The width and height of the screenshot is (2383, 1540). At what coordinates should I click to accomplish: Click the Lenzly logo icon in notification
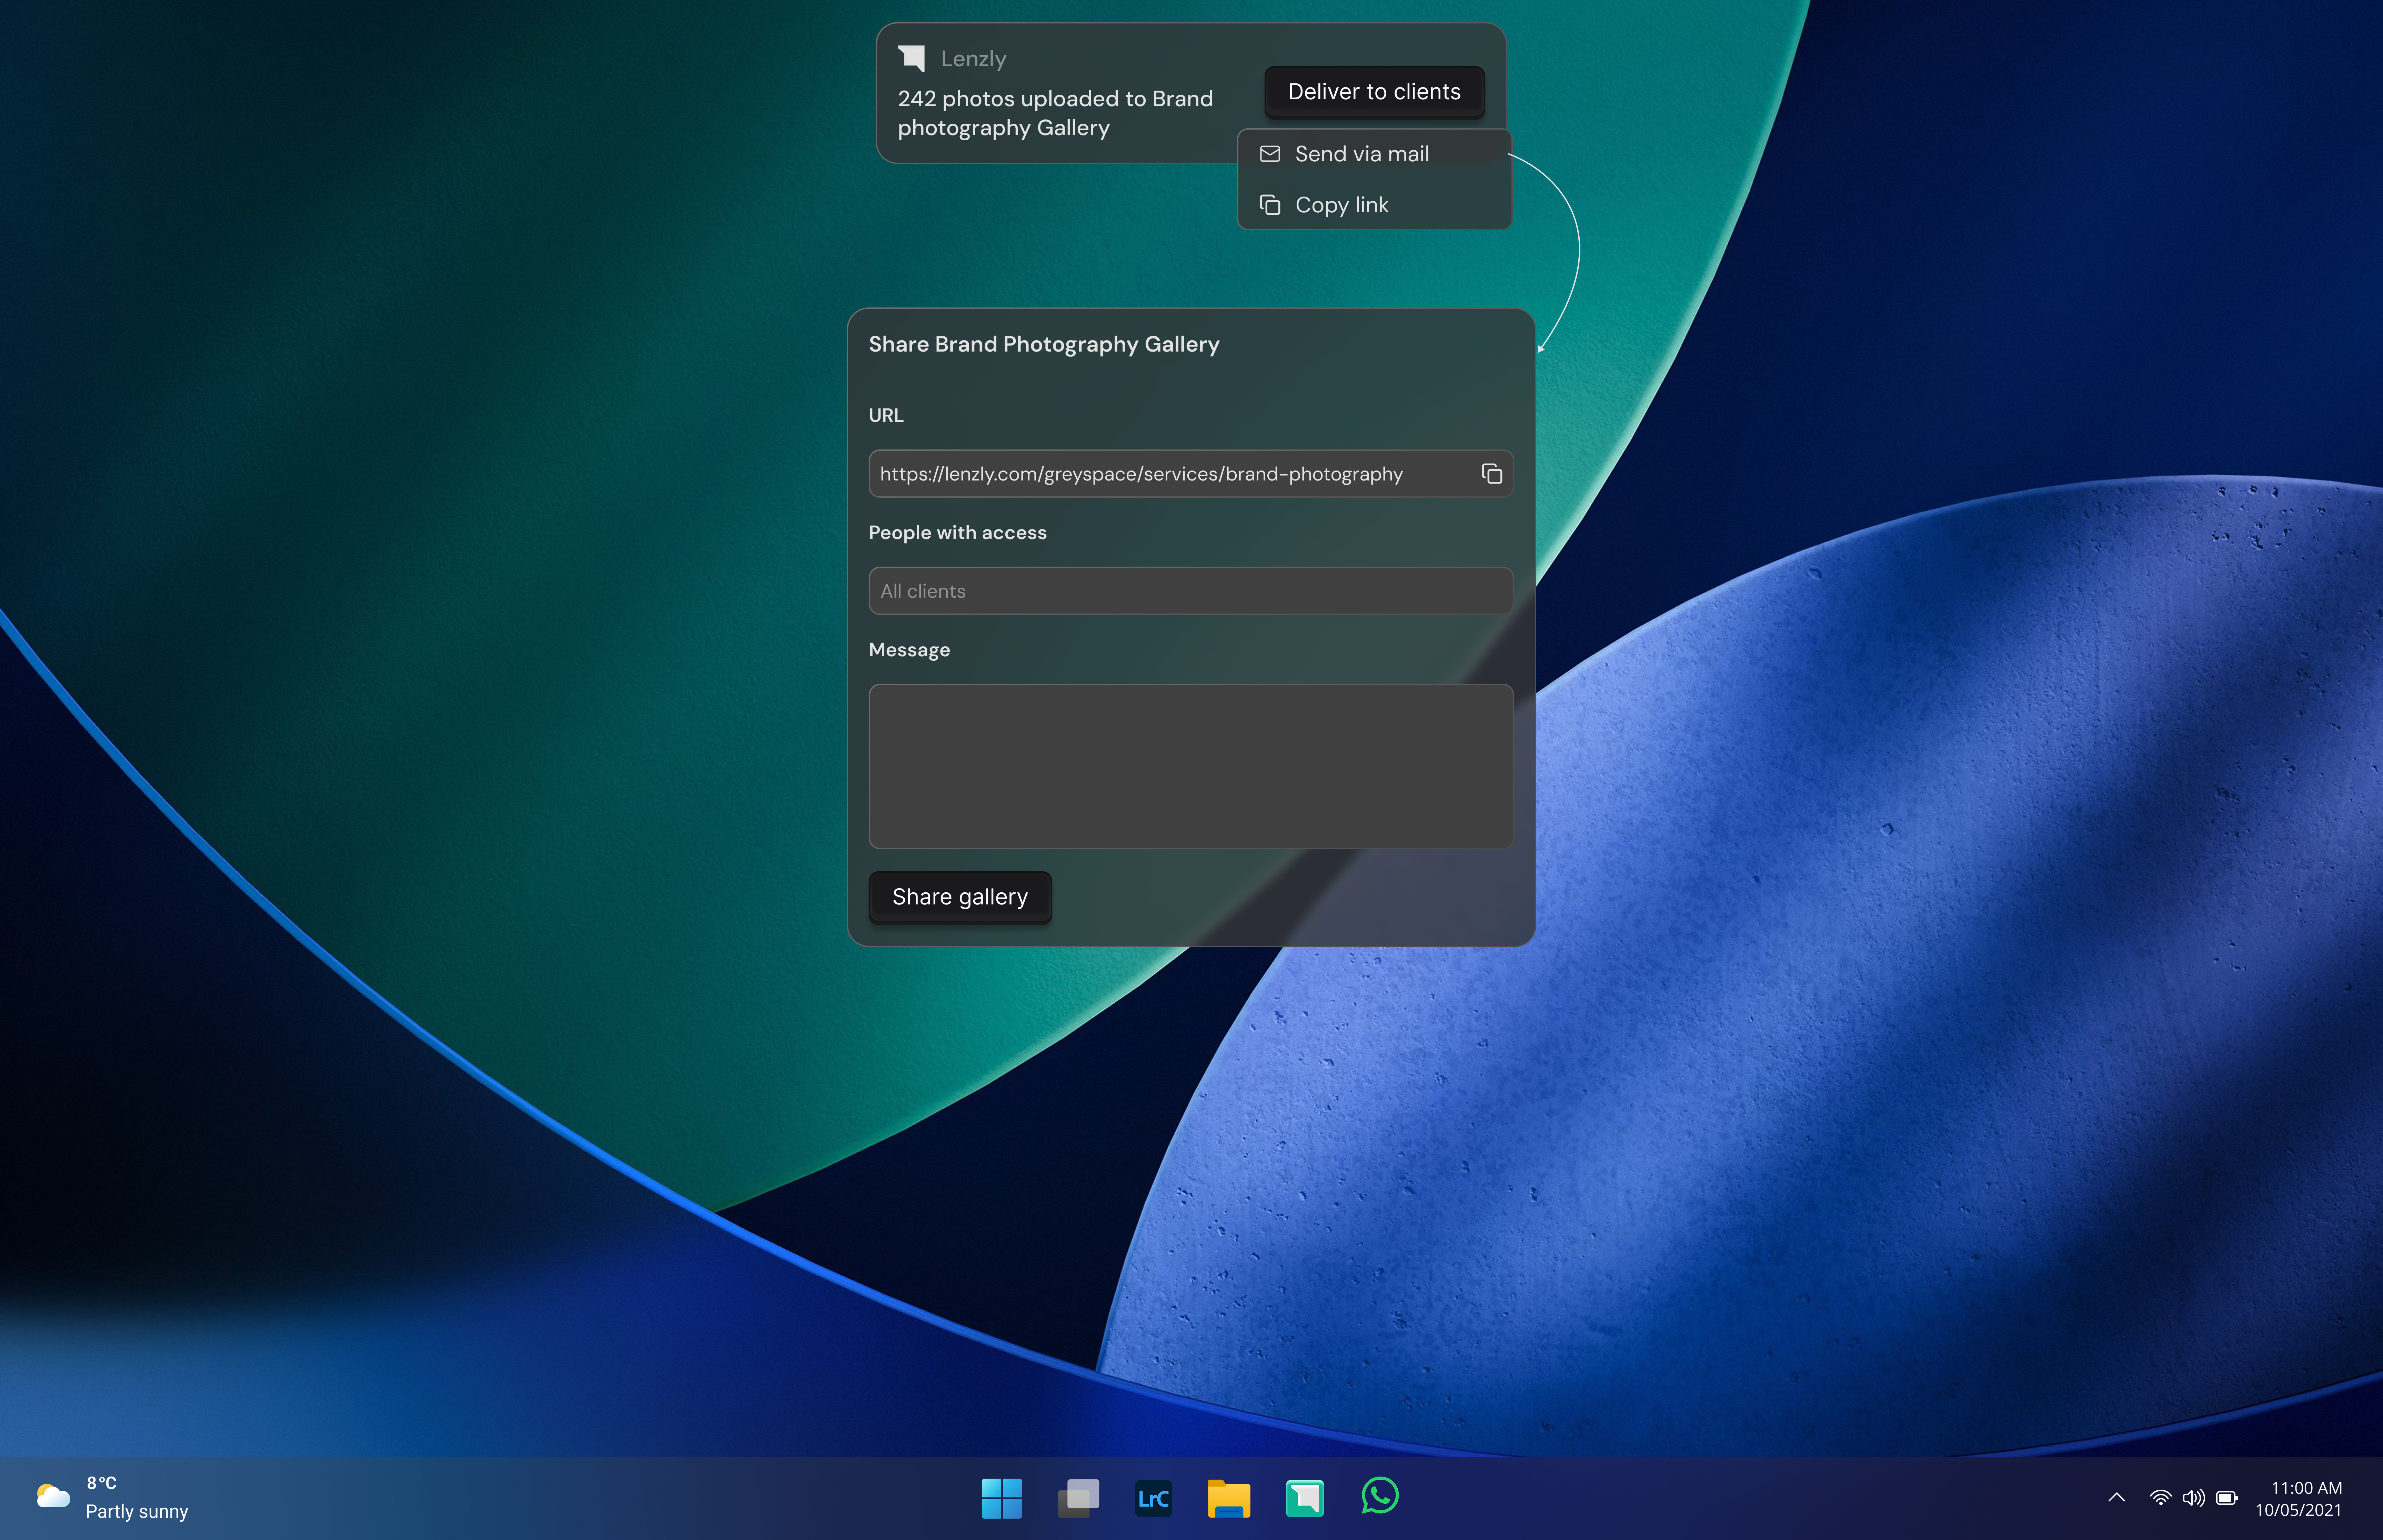pyautogui.click(x=911, y=58)
